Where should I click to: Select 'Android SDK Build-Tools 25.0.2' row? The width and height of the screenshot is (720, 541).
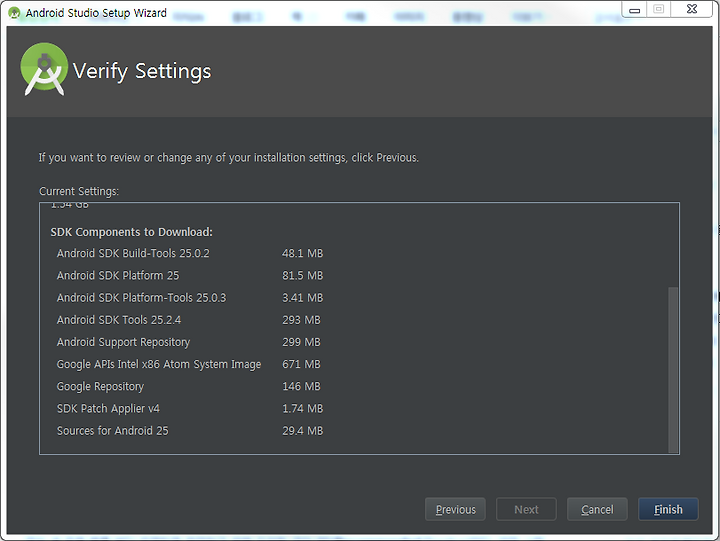pyautogui.click(x=133, y=254)
